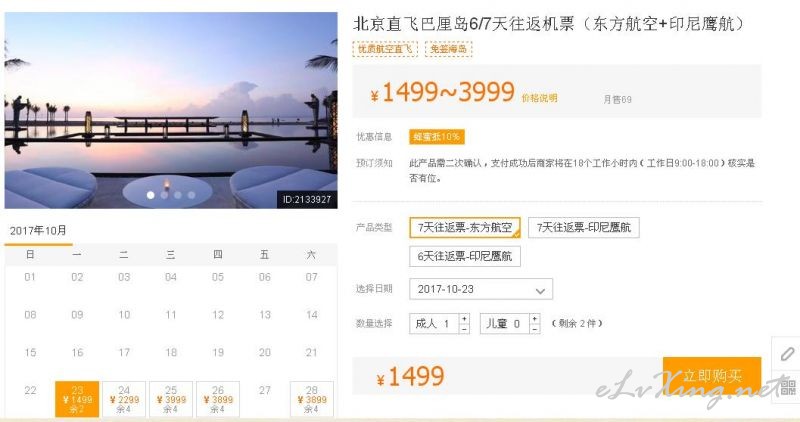Choose October 24 priced ¥2299
The width and height of the screenshot is (800, 422).
[x=124, y=399]
